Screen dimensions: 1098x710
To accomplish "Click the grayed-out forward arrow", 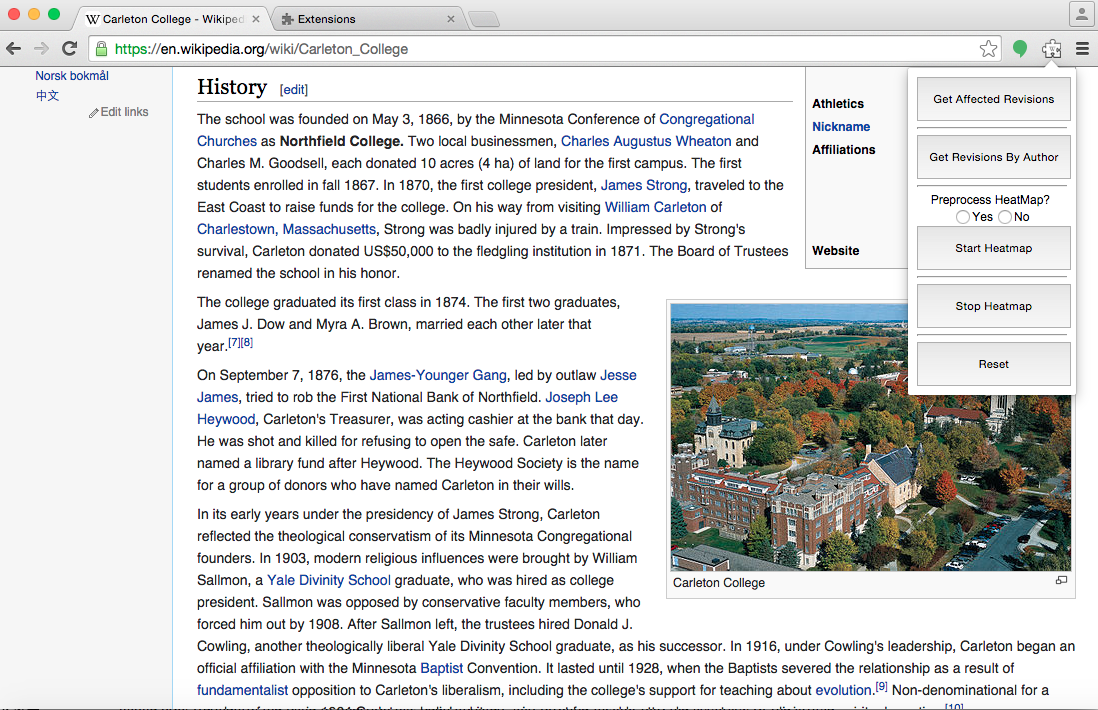I will (40, 48).
